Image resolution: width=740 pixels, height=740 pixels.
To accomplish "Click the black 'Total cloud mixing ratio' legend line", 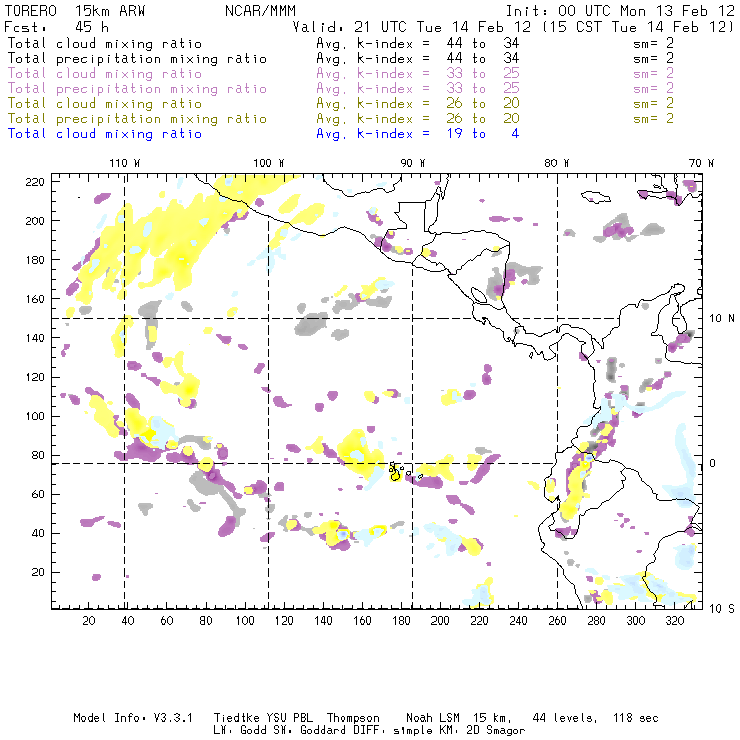I will pos(105,43).
